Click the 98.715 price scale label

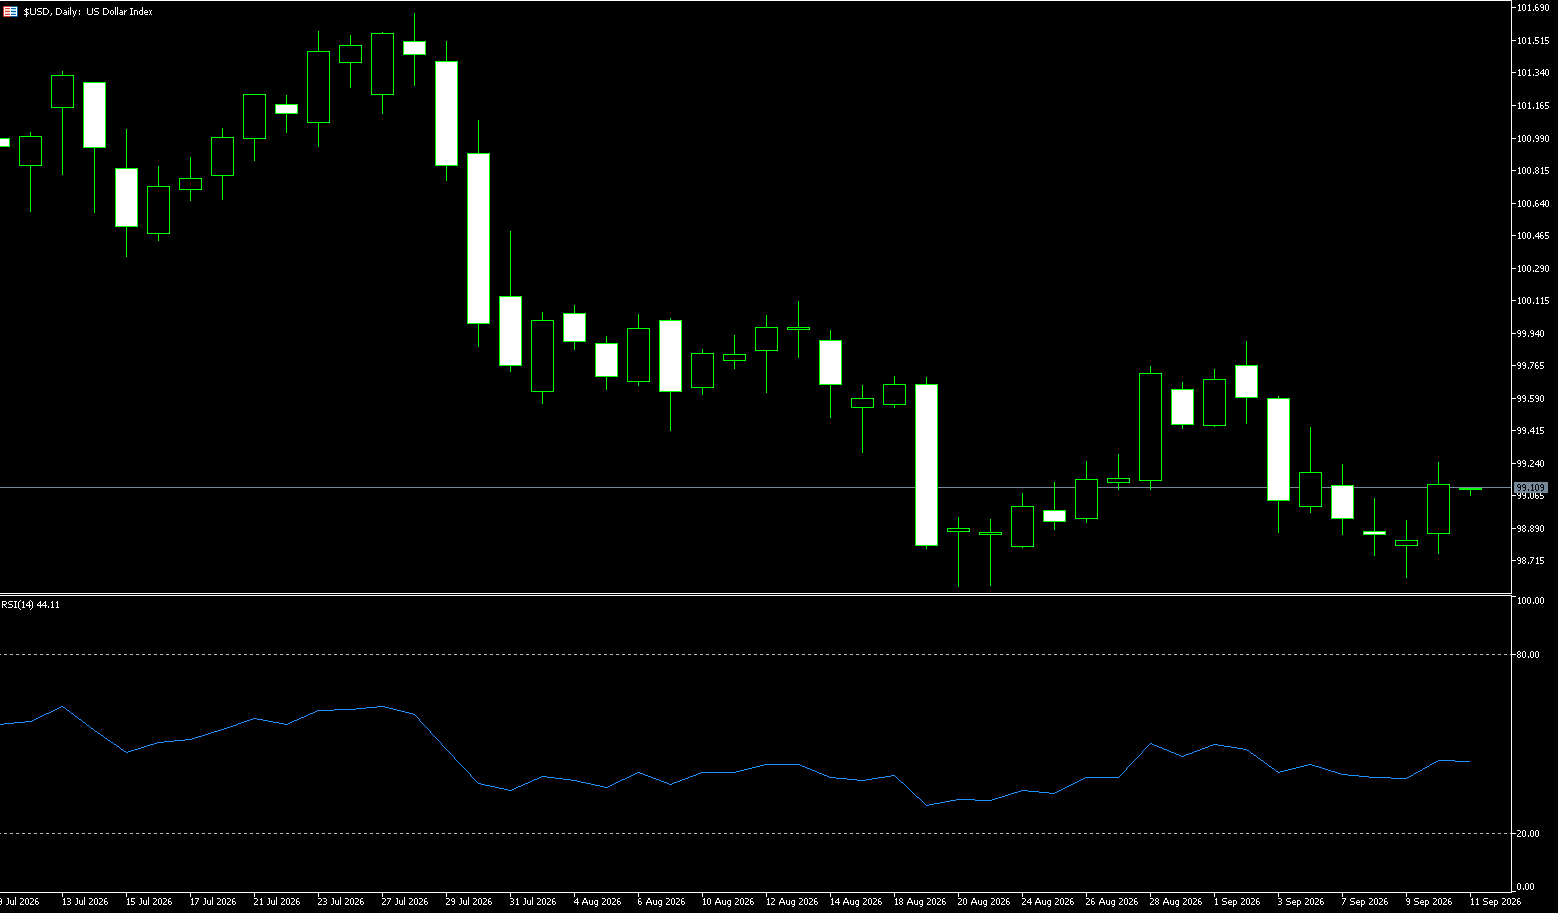click(x=1531, y=561)
